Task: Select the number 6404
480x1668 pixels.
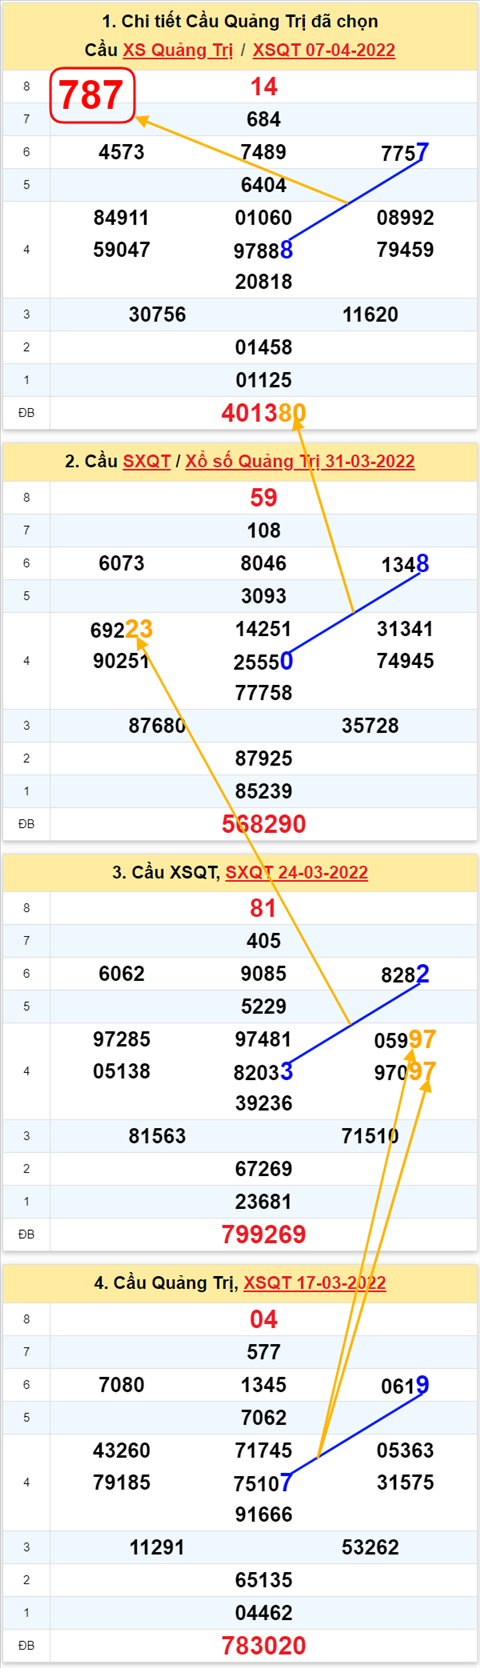Action: point(264,185)
